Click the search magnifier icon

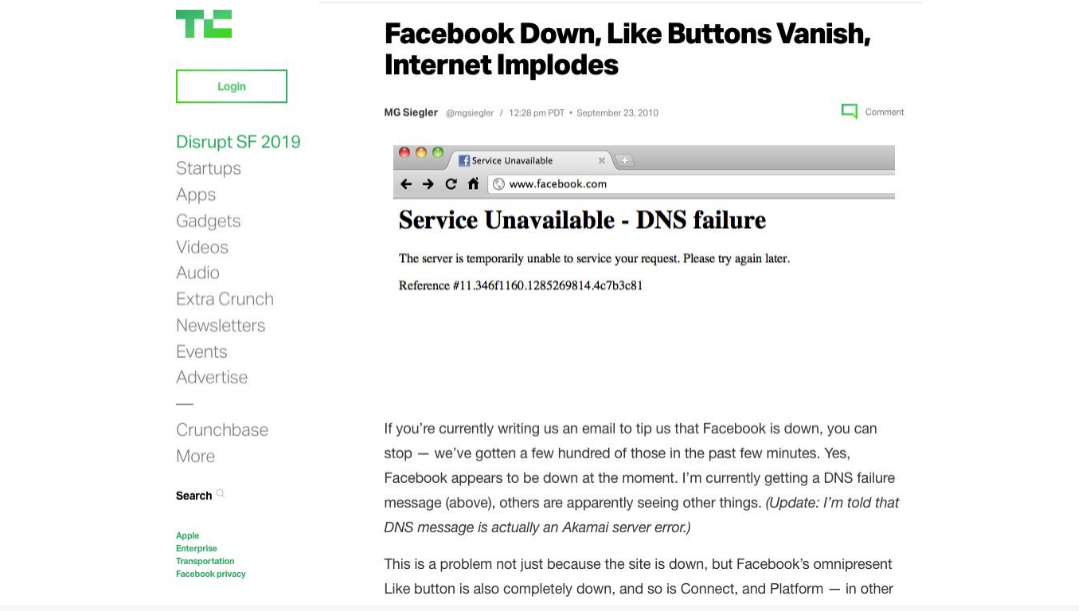(x=221, y=494)
